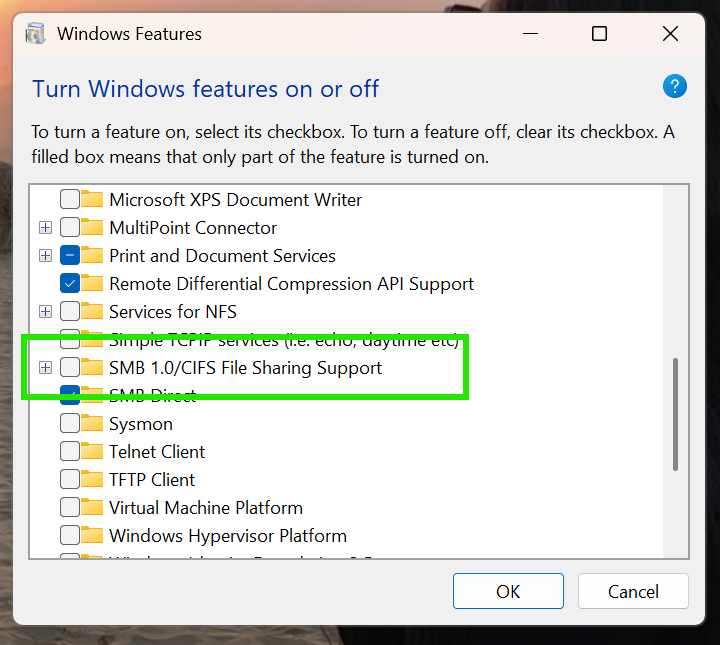Select 'Virtual Machine Platform' label text

(206, 508)
